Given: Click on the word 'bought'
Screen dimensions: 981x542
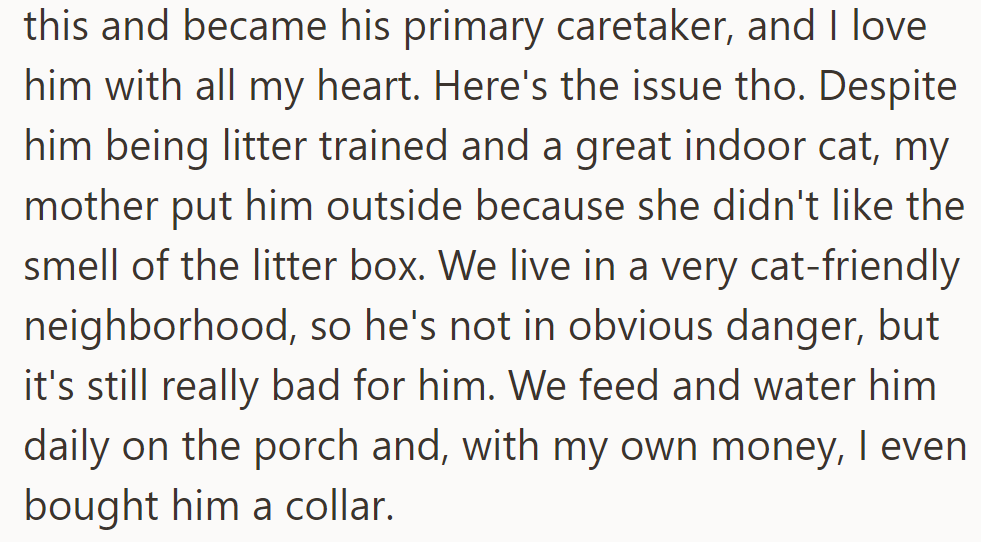Looking at the screenshot, I should coord(87,505).
